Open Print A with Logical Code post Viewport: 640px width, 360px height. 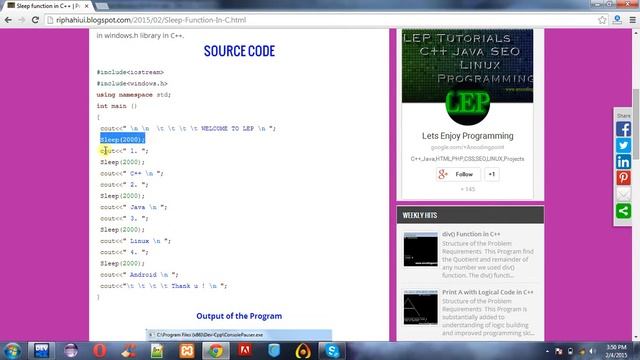click(488, 292)
